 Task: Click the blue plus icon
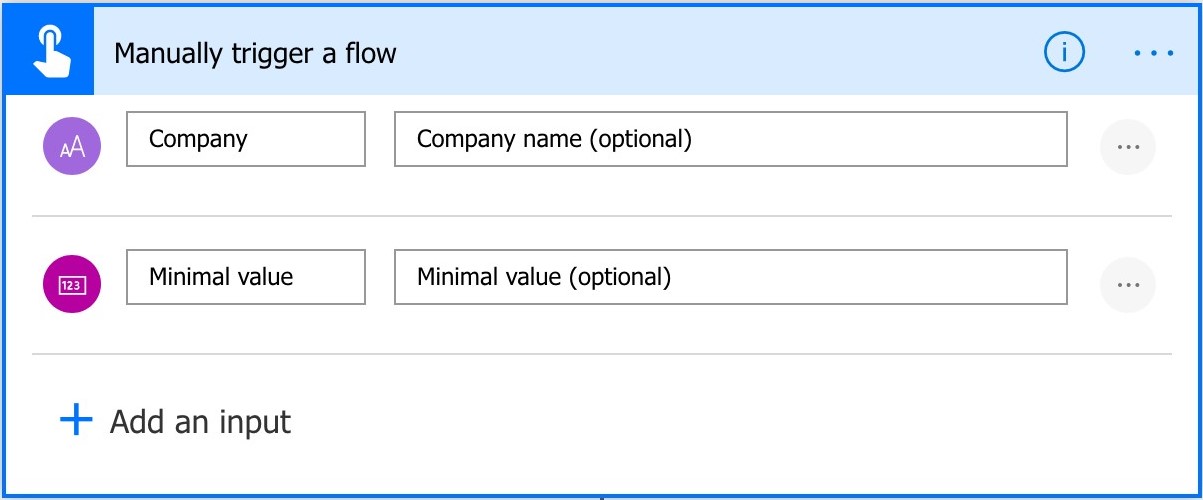(76, 421)
